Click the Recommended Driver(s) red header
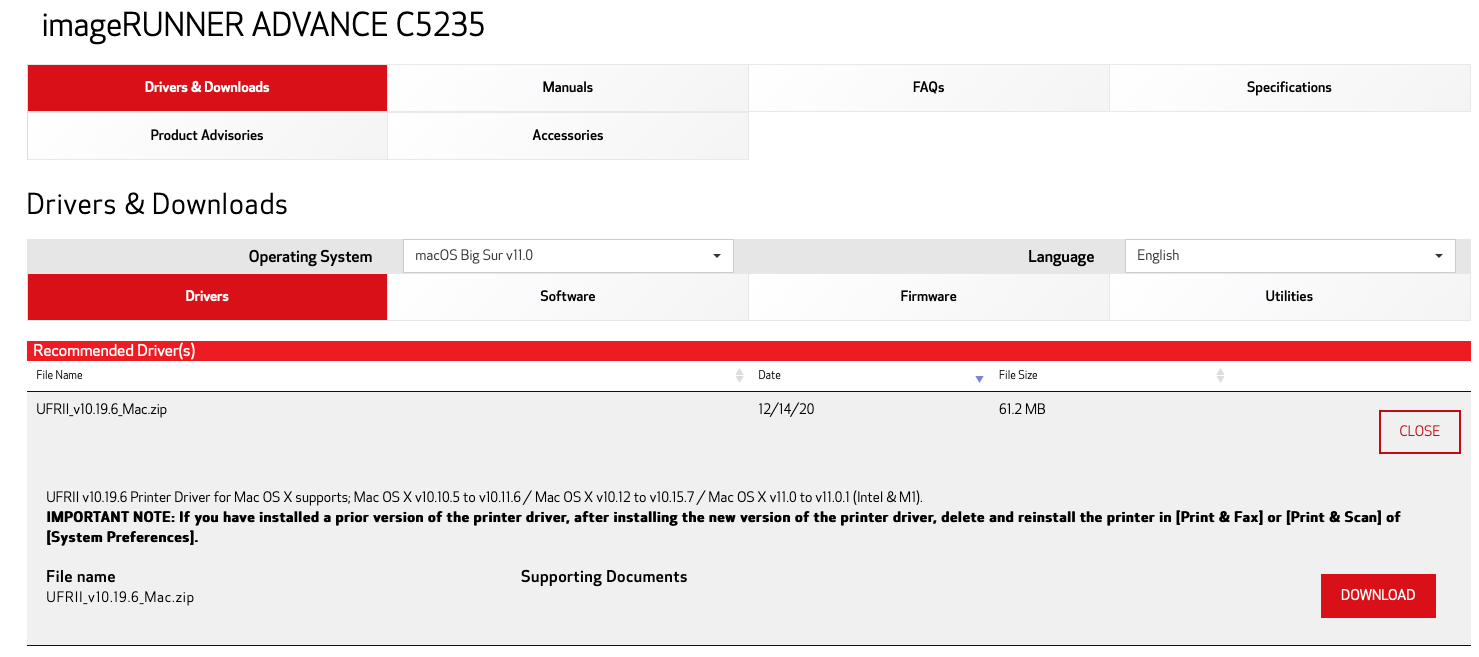Viewport: 1479px width, 657px height. 749,351
